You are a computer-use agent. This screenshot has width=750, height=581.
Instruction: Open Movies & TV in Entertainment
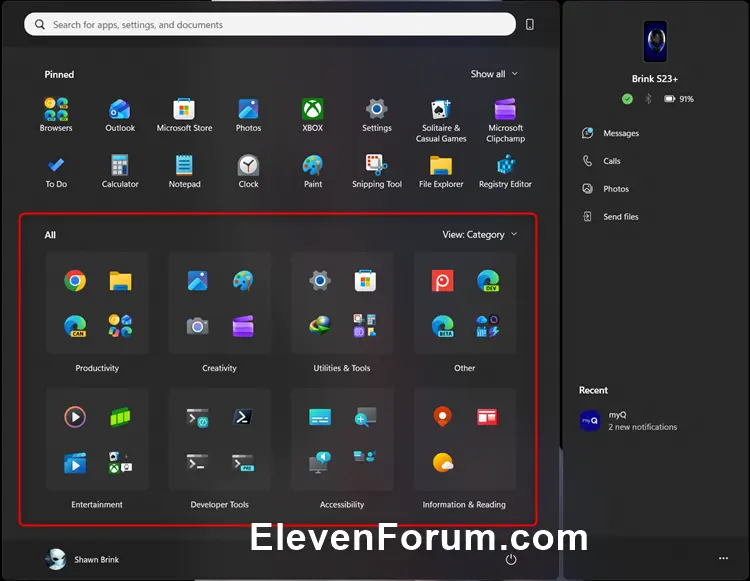point(75,463)
